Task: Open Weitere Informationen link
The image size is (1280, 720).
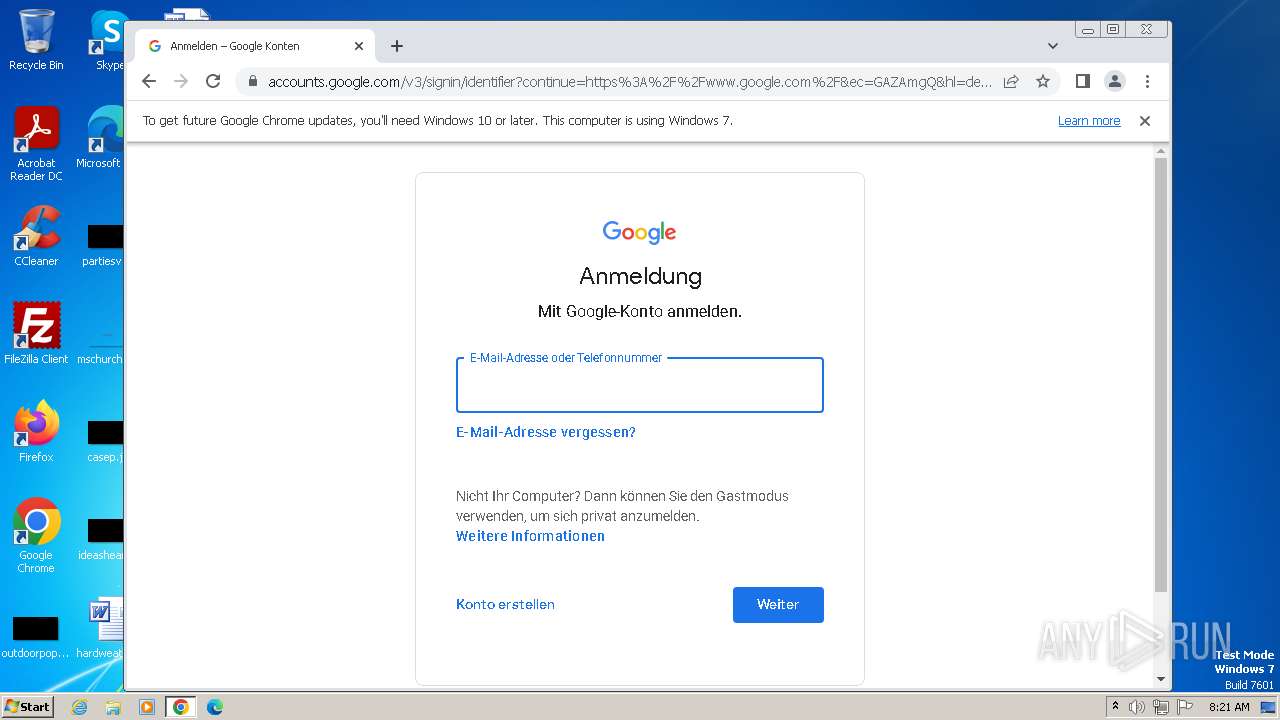Action: pos(530,536)
